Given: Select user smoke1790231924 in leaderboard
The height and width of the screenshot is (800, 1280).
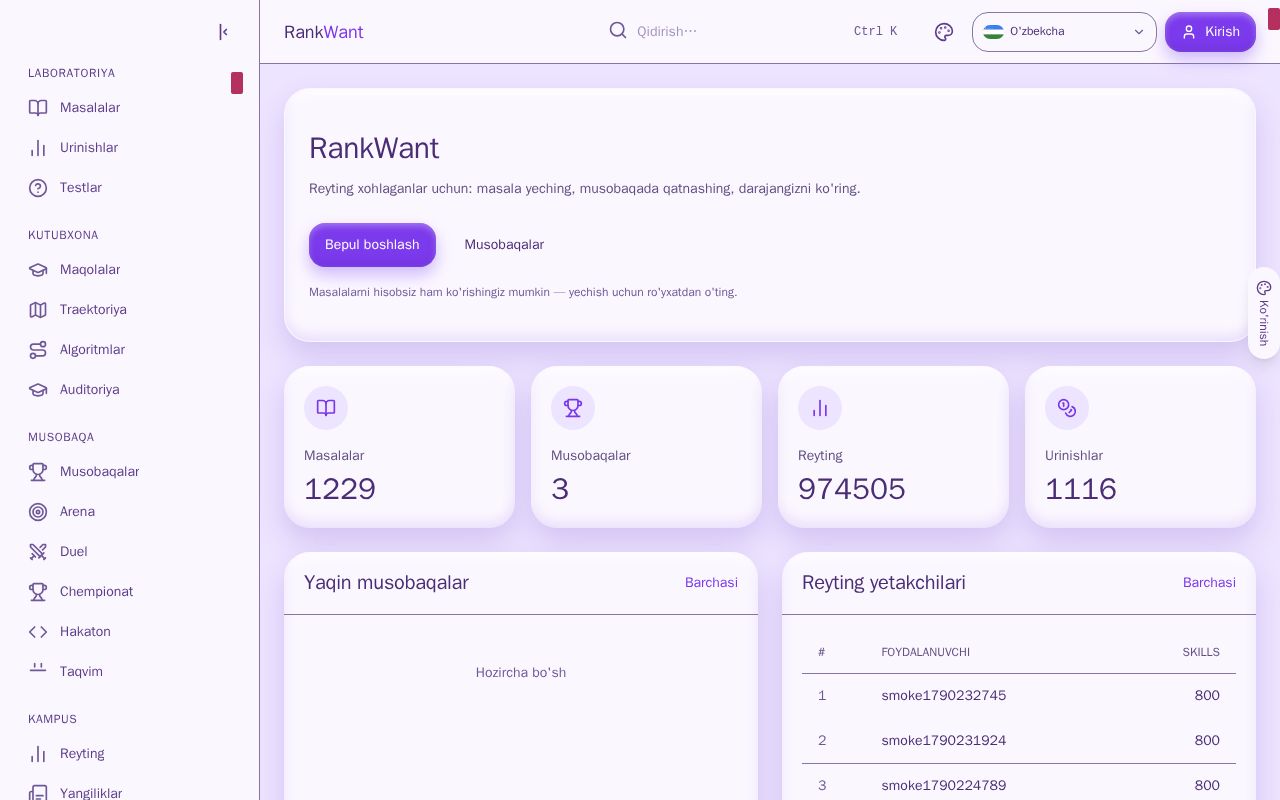Looking at the screenshot, I should point(943,741).
